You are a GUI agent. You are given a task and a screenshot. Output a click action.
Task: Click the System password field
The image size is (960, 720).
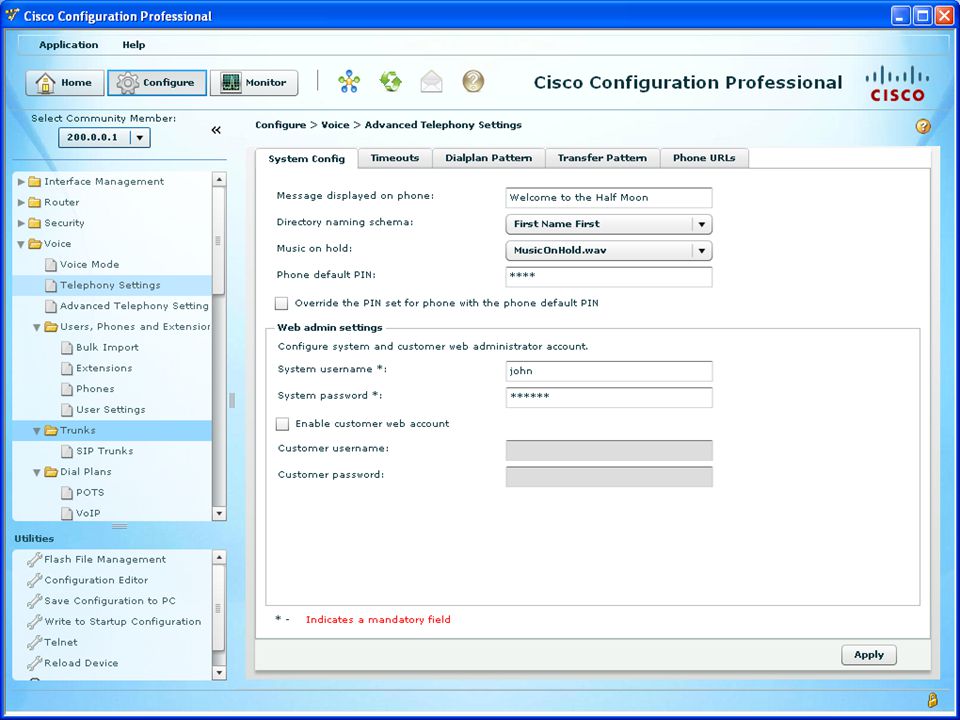[x=609, y=397]
